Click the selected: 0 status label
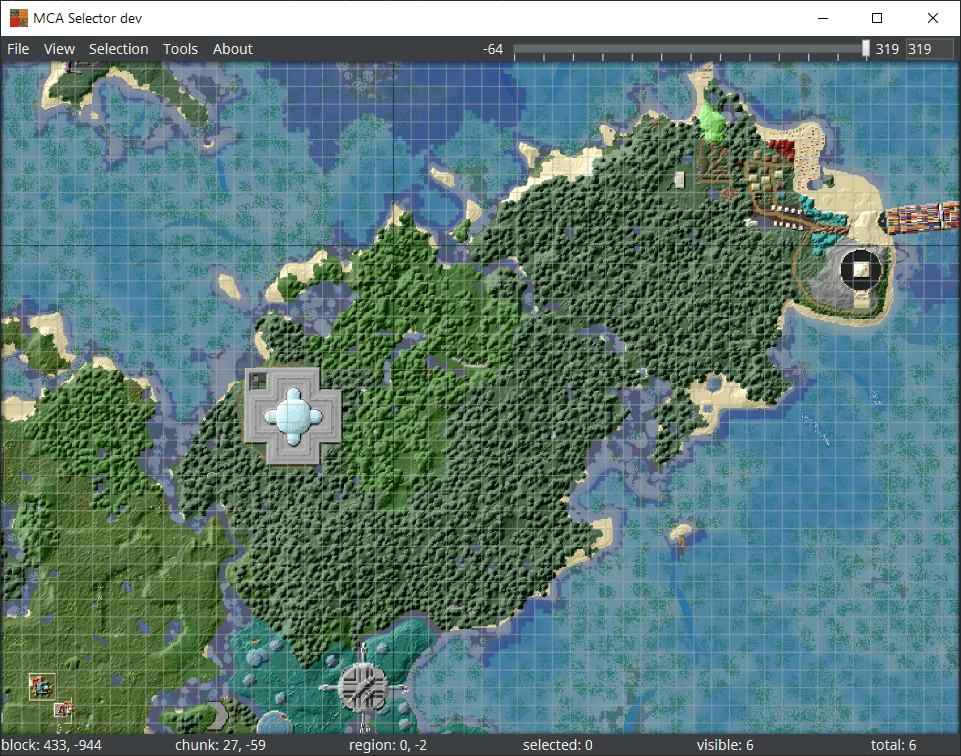Image resolution: width=961 pixels, height=756 pixels. pos(557,744)
